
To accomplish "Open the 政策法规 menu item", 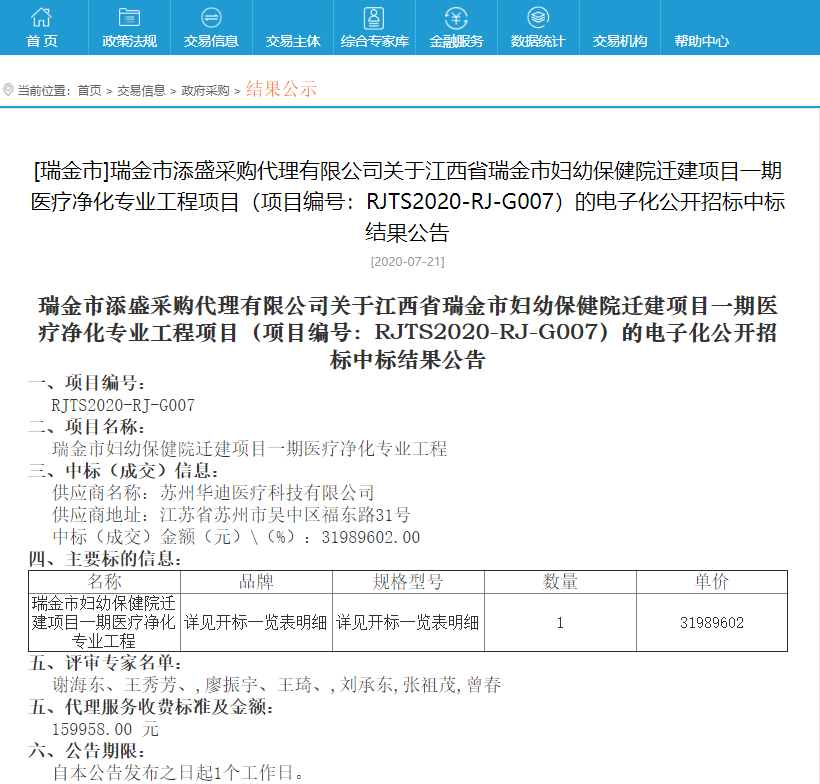I will click(129, 41).
